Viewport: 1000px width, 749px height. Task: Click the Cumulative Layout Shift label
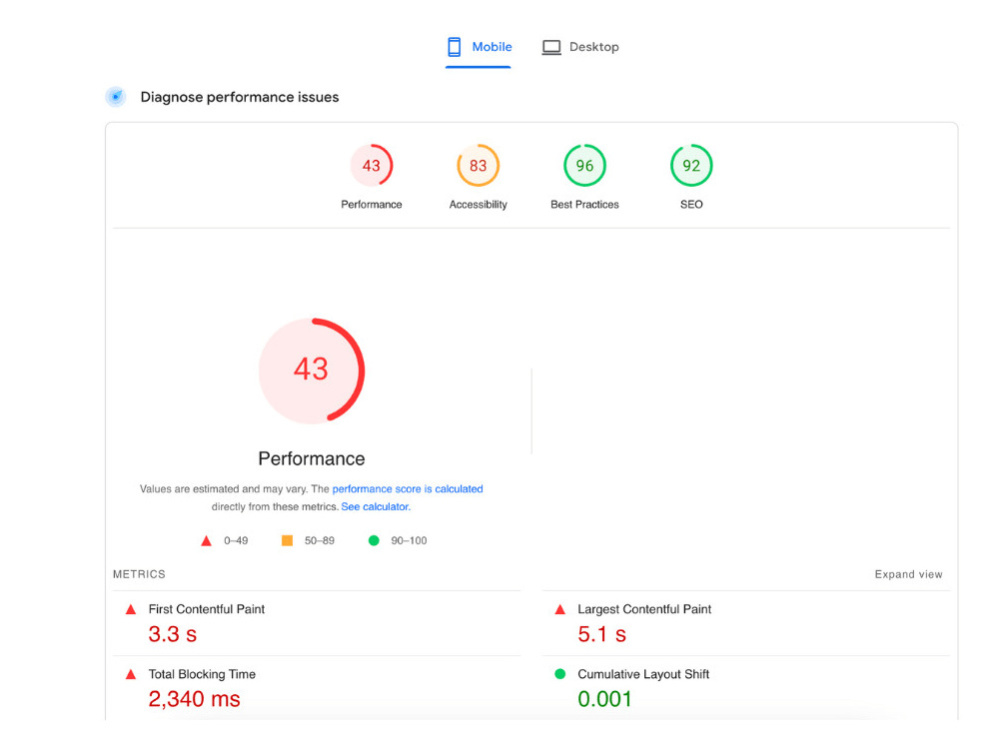[x=643, y=674]
